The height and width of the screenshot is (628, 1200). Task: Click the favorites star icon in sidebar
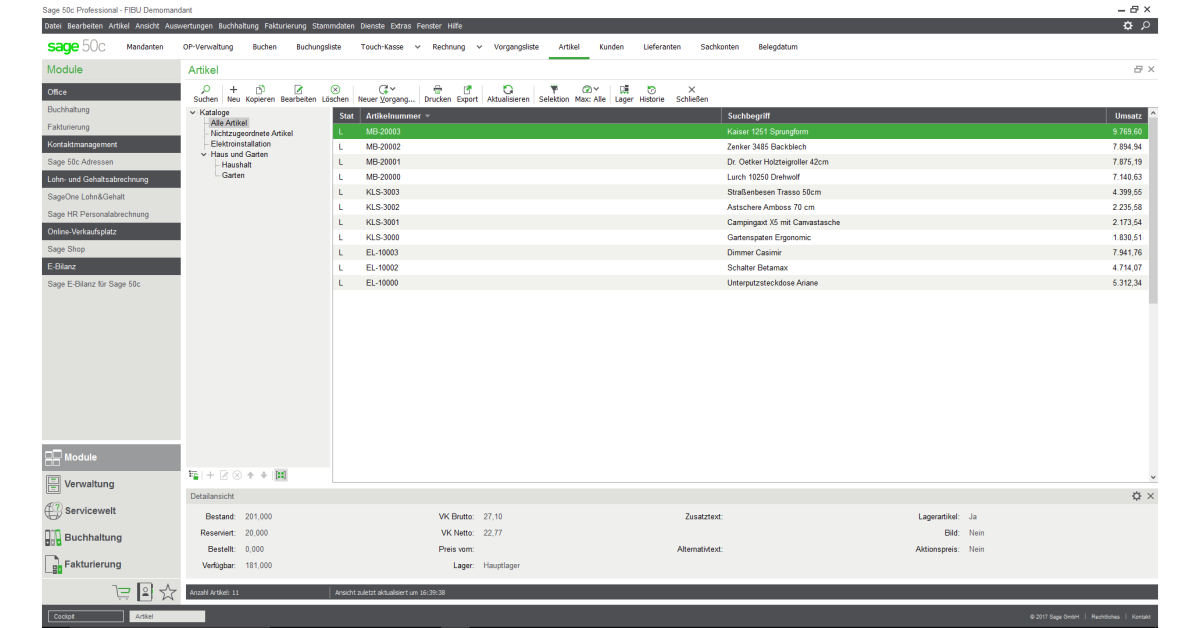coord(168,591)
